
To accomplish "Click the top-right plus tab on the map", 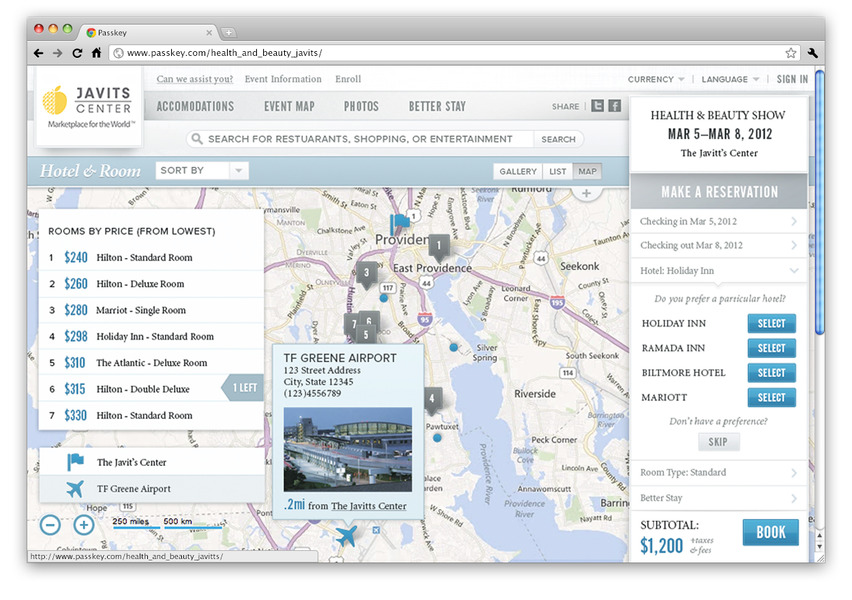I will [586, 193].
